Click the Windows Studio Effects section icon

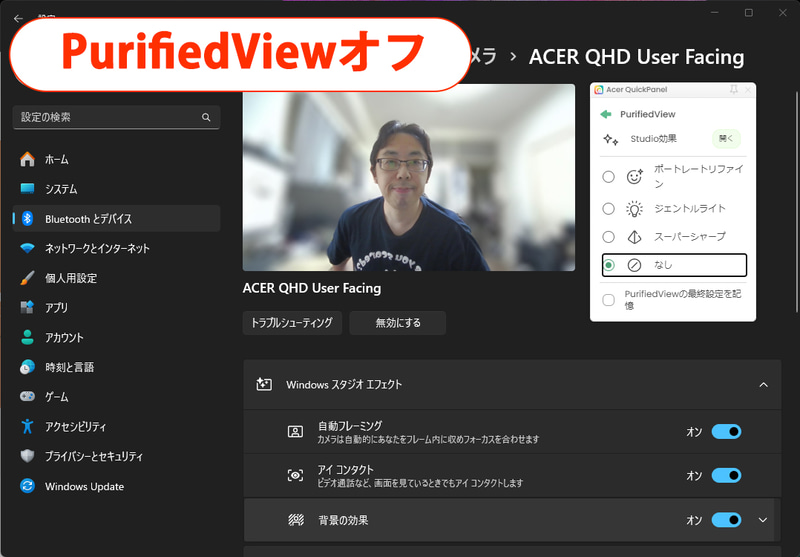(264, 385)
